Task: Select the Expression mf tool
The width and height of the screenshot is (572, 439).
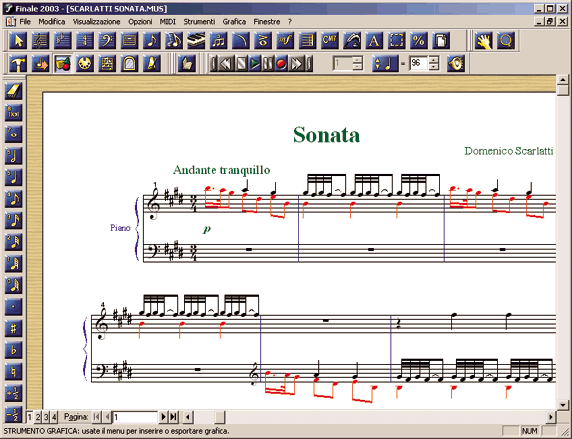Action: (285, 41)
